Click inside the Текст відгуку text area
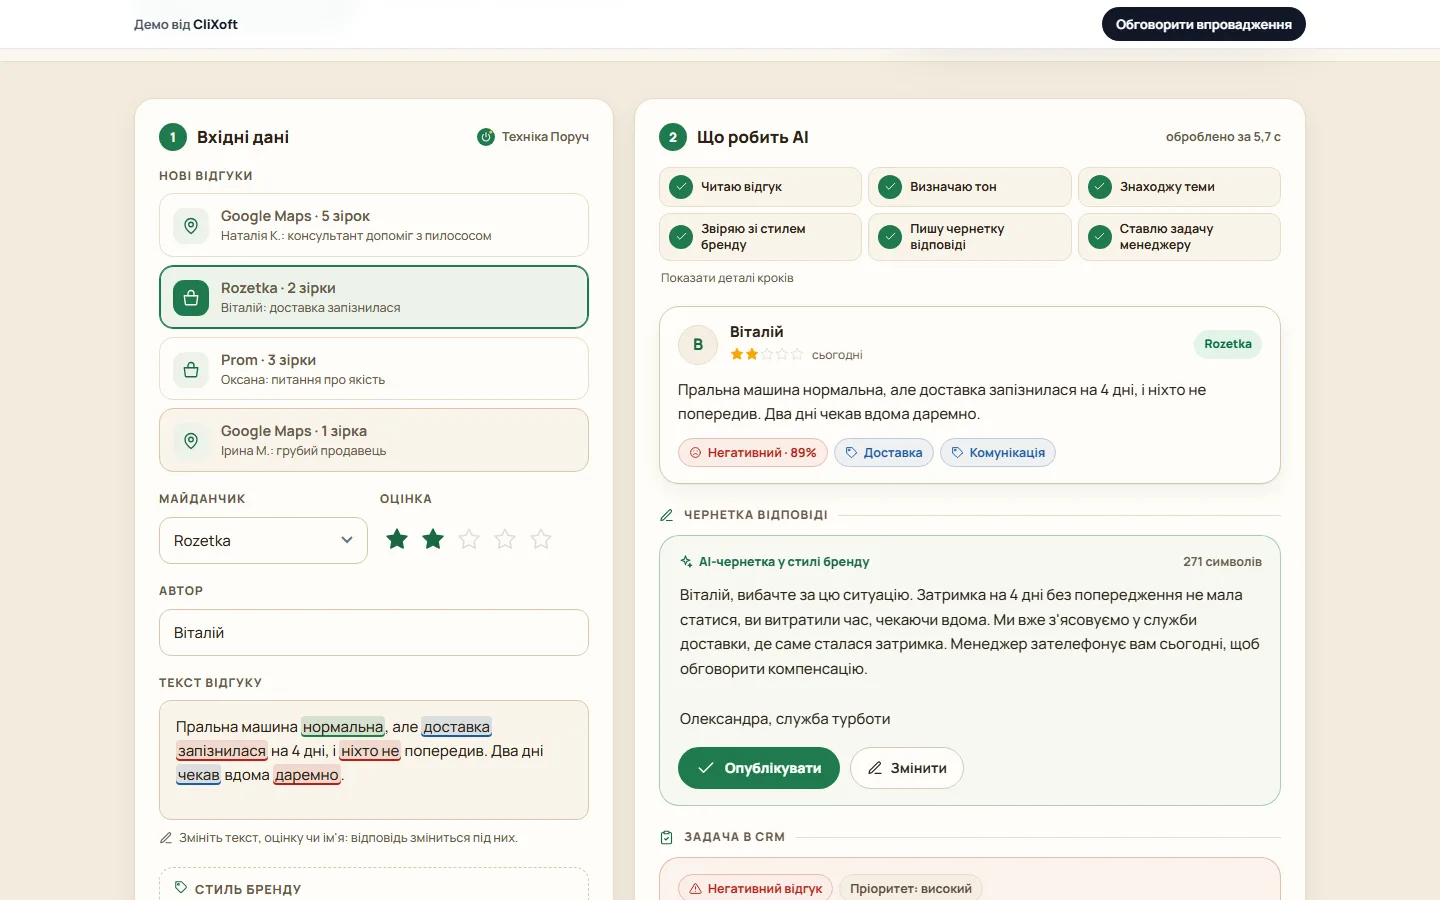 374,760
